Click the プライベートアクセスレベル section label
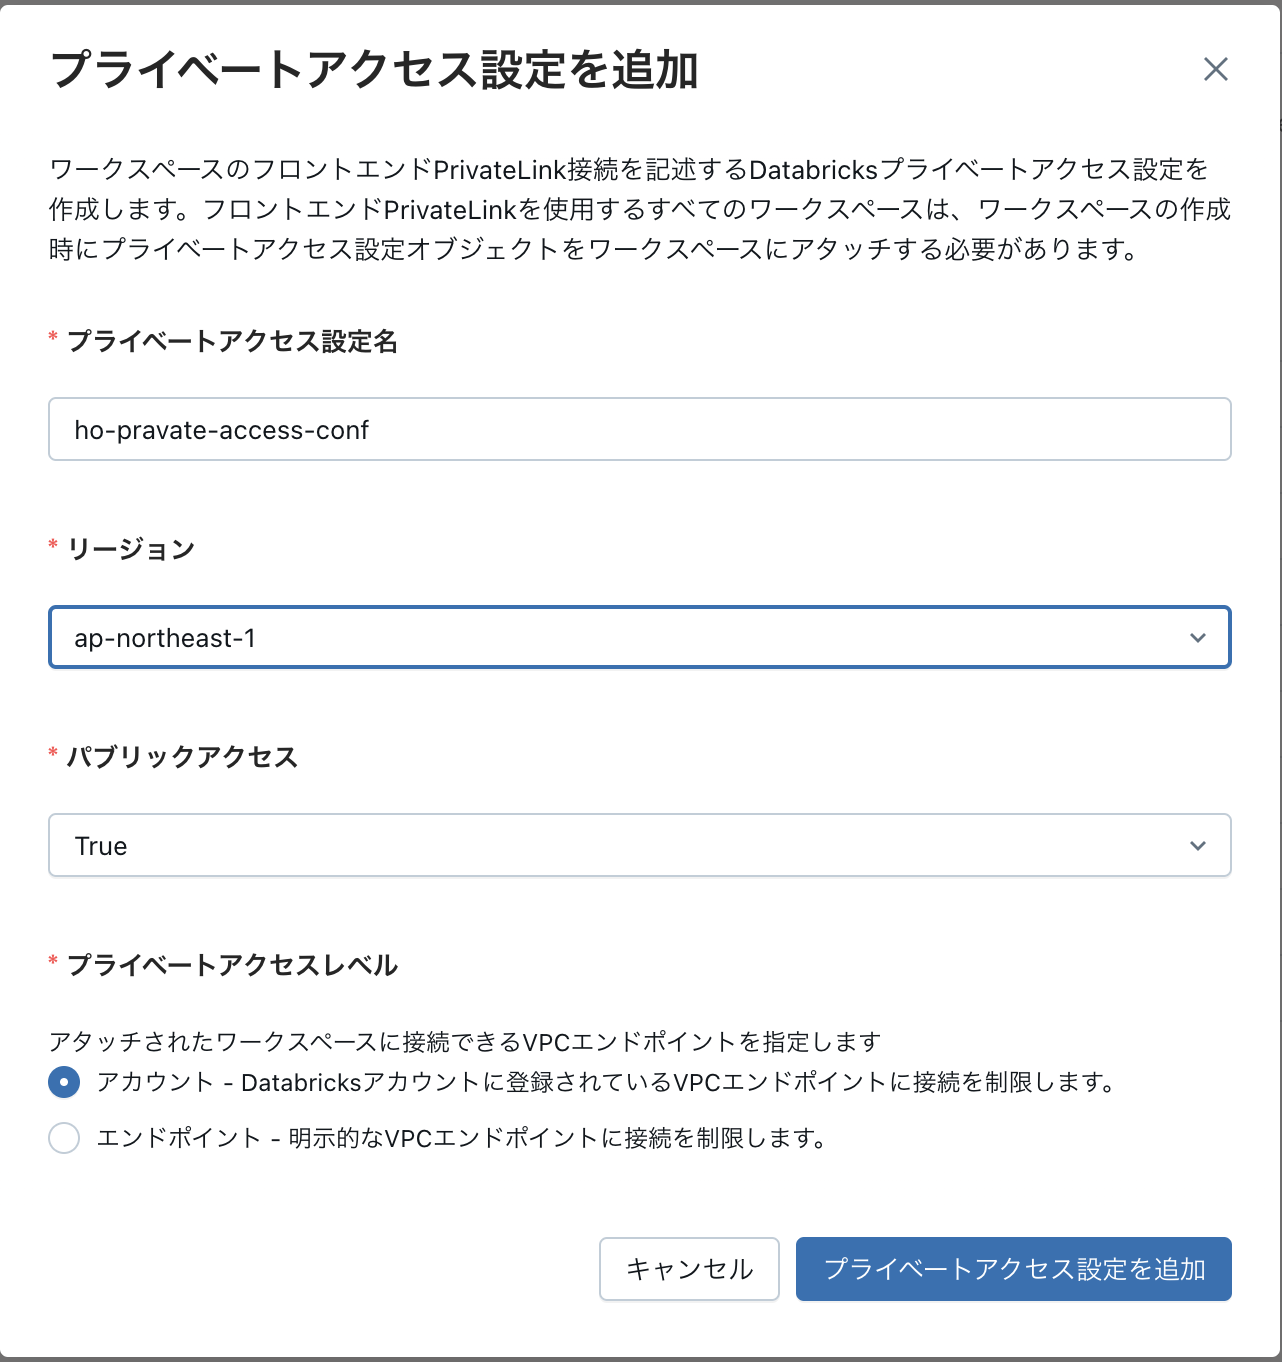This screenshot has width=1282, height=1362. [232, 965]
